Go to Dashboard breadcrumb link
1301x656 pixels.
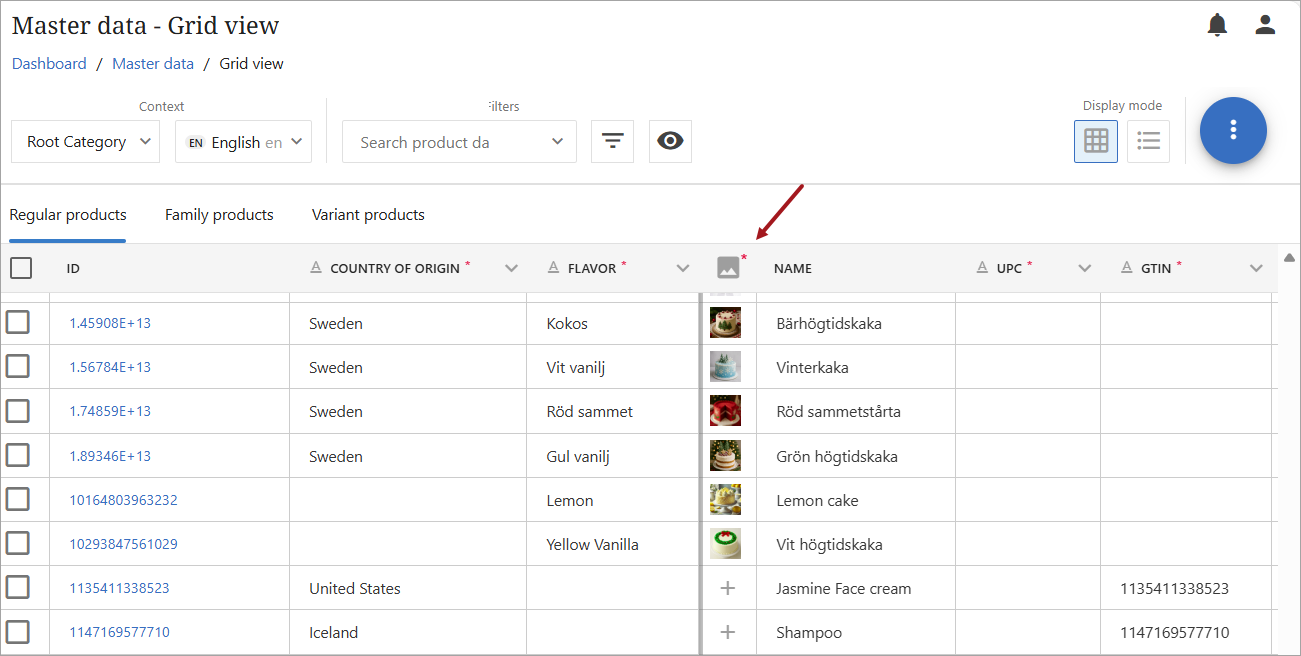[49, 64]
